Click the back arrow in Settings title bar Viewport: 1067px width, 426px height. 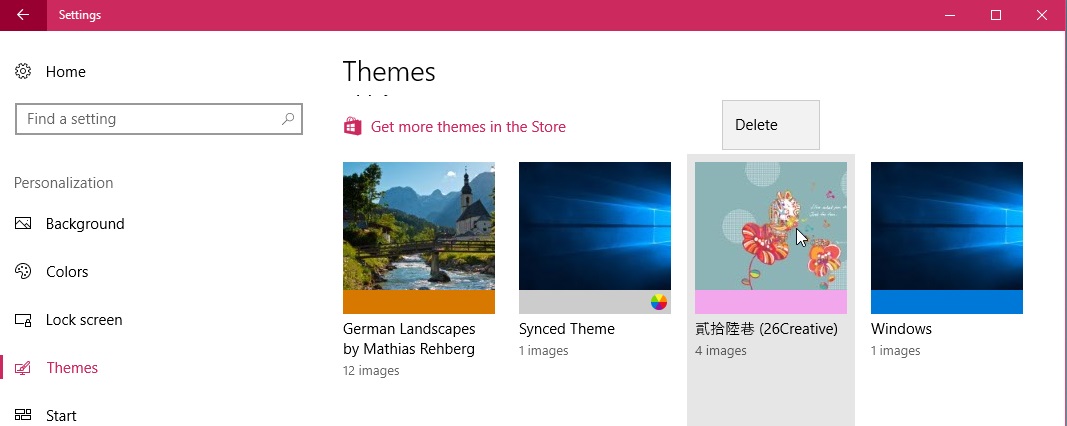click(23, 15)
